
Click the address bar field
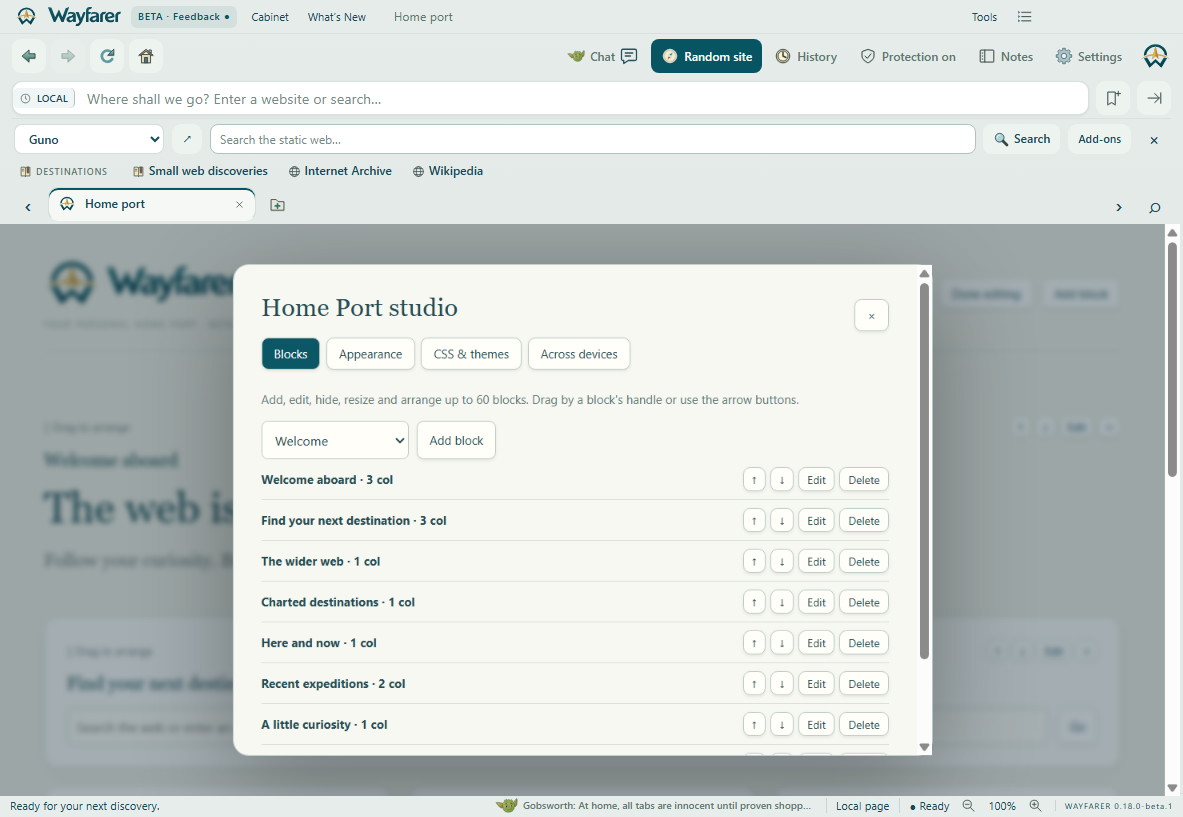click(x=550, y=98)
